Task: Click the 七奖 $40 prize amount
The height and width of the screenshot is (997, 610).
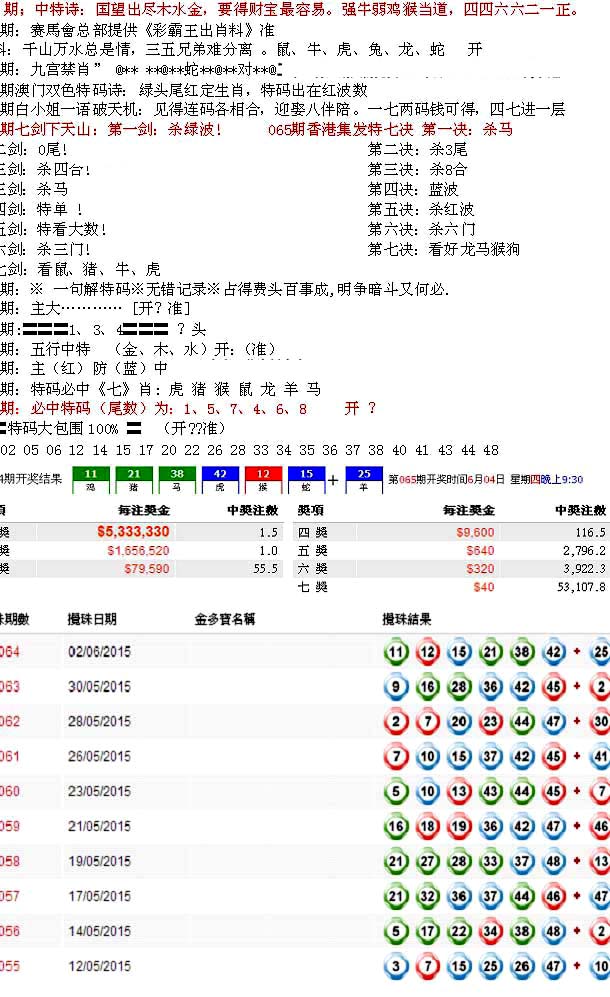Action: click(x=484, y=587)
